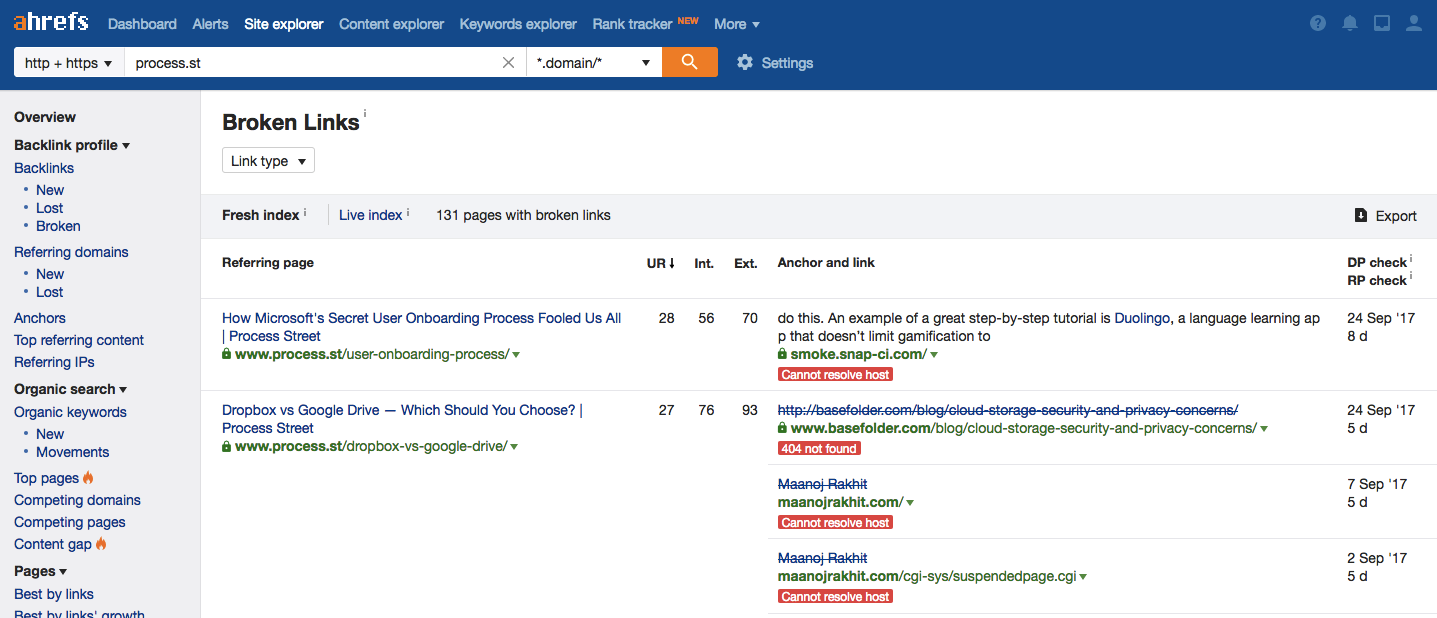Click the lock icon before www.basefolder.com link
The image size is (1437, 618).
point(783,428)
